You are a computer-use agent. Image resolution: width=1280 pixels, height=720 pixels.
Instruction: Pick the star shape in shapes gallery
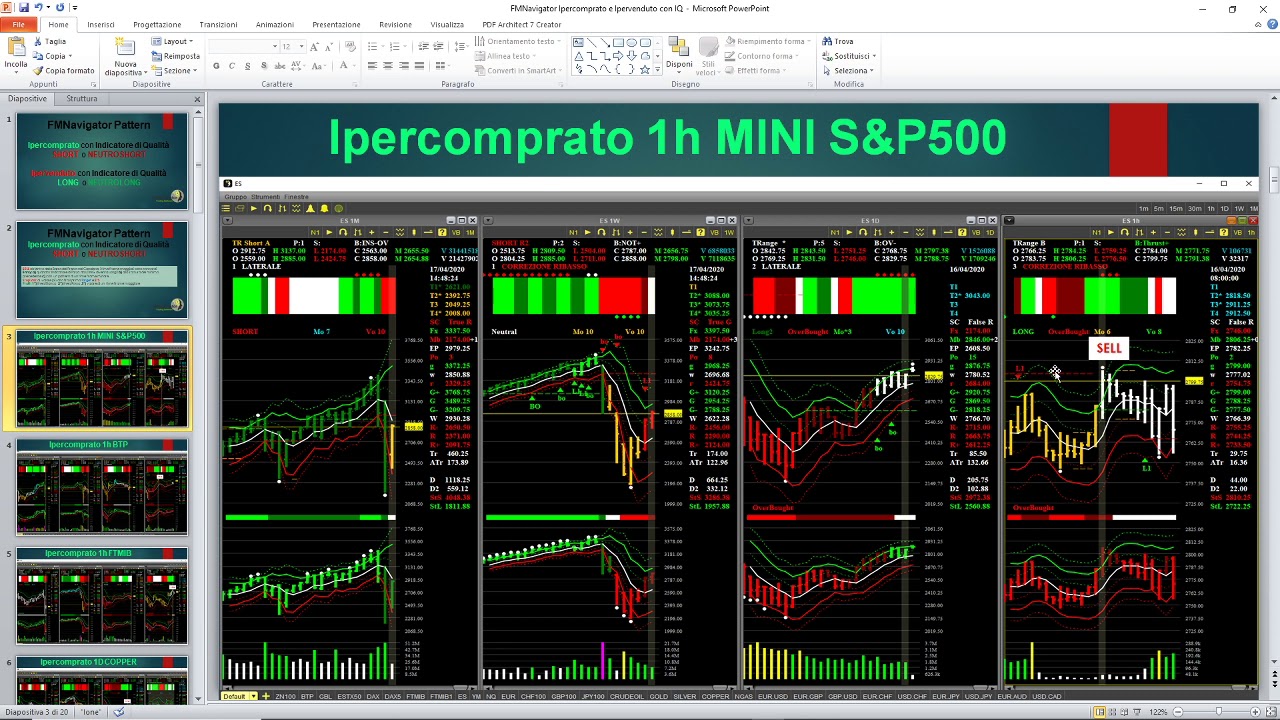(644, 69)
